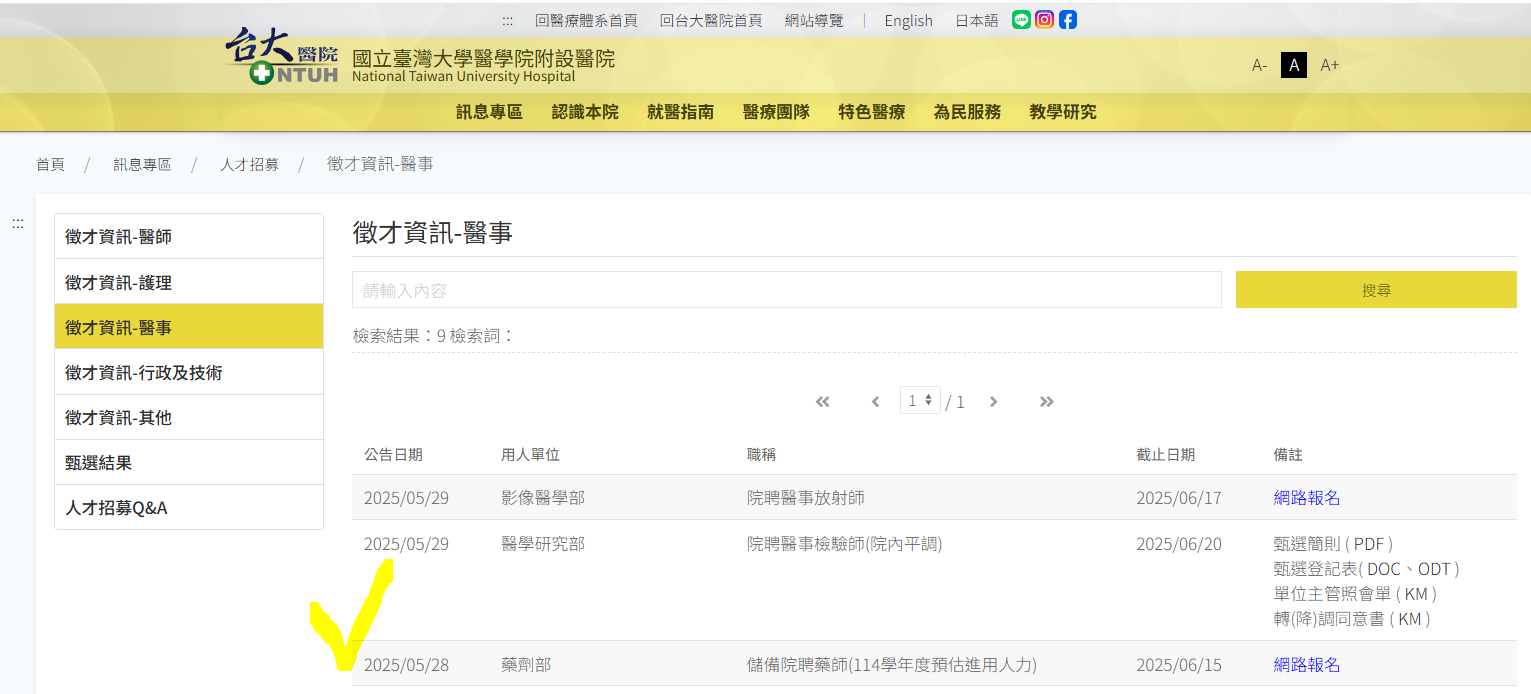Click 公告日期 column header
The width and height of the screenshot is (1531, 694).
tap(393, 454)
